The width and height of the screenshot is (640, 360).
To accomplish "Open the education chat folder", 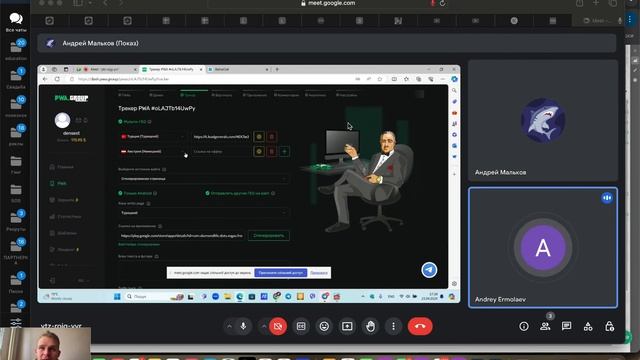I will pos(16,50).
